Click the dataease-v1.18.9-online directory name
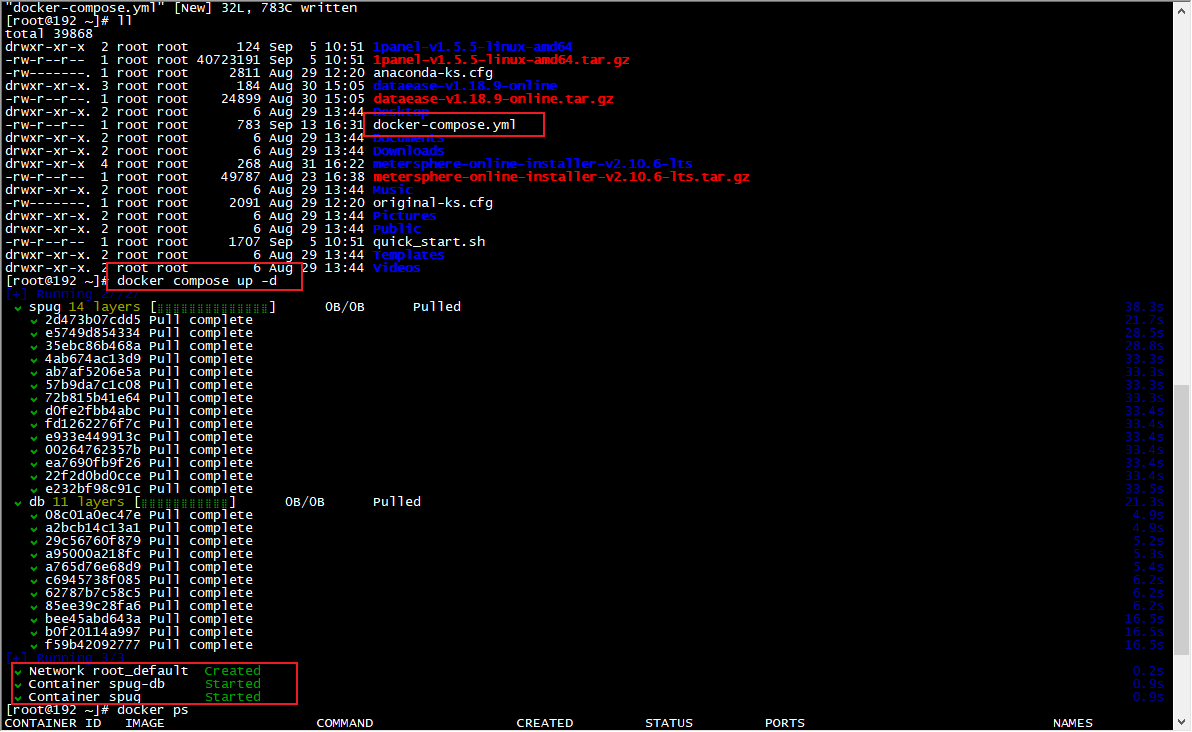 464,86
